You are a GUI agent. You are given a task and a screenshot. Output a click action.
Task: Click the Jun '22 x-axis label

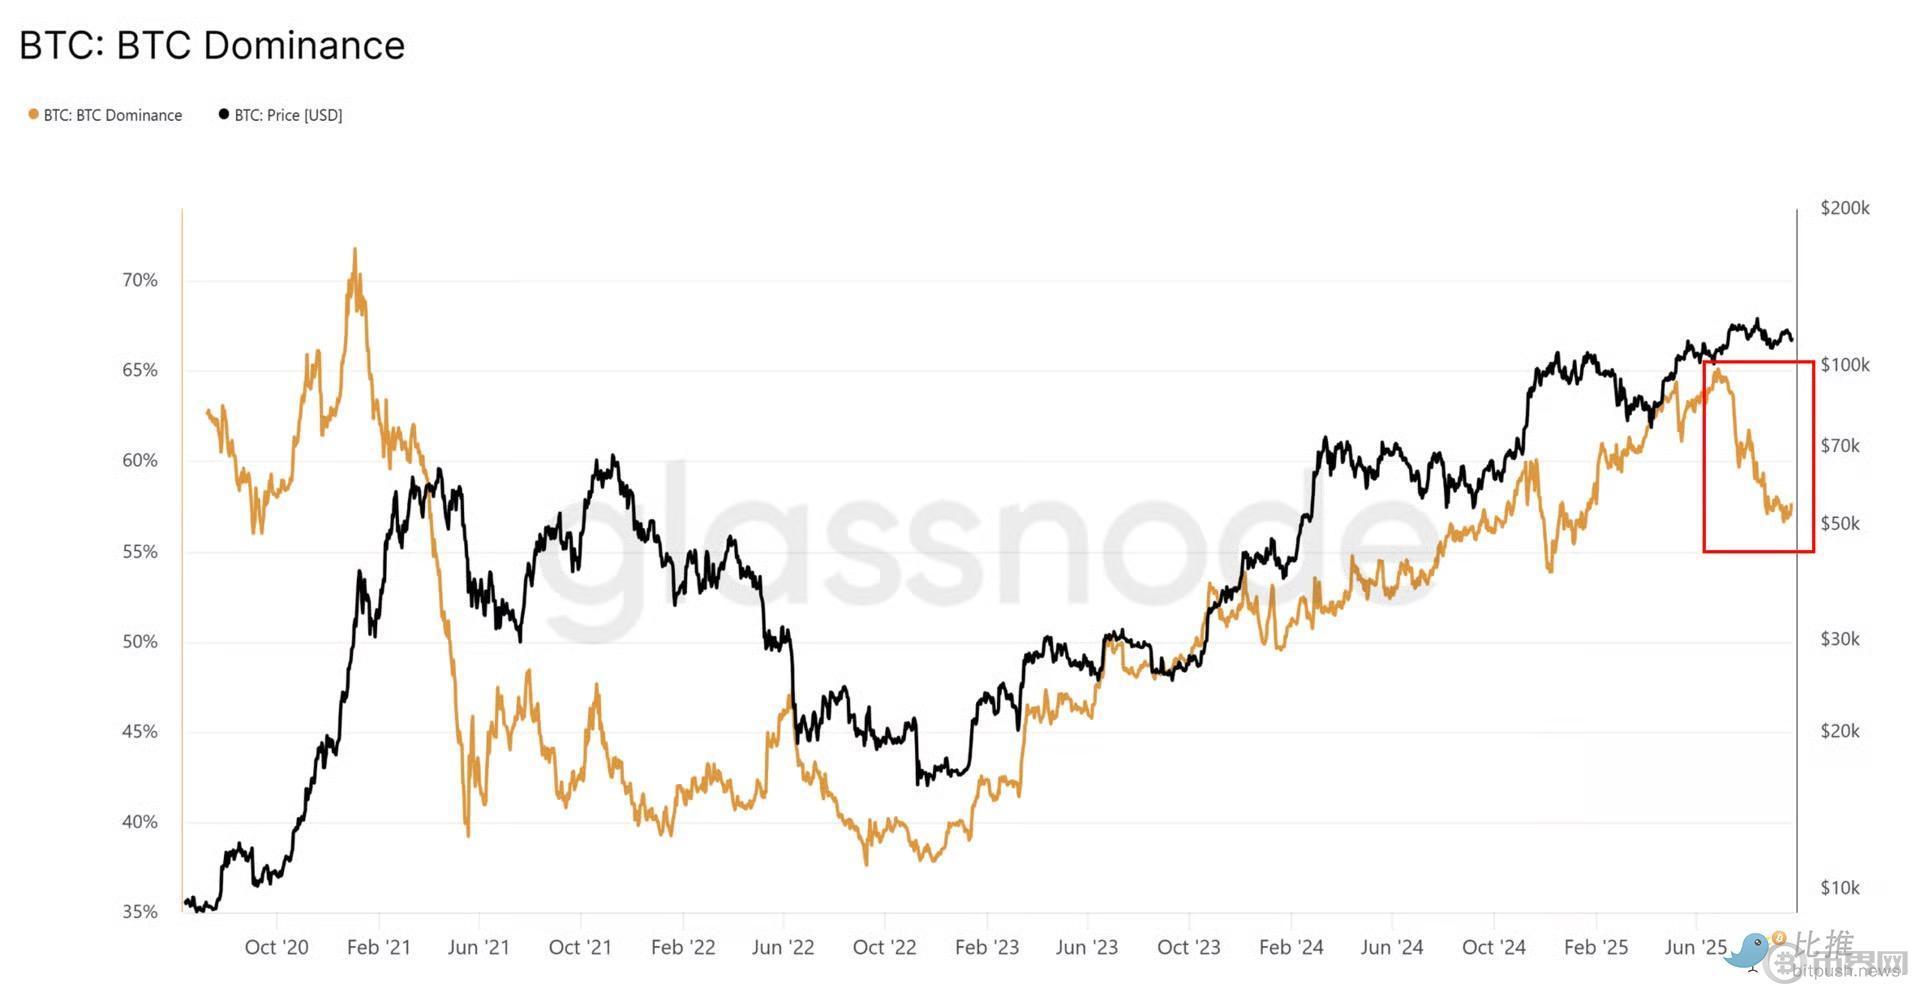click(x=782, y=947)
